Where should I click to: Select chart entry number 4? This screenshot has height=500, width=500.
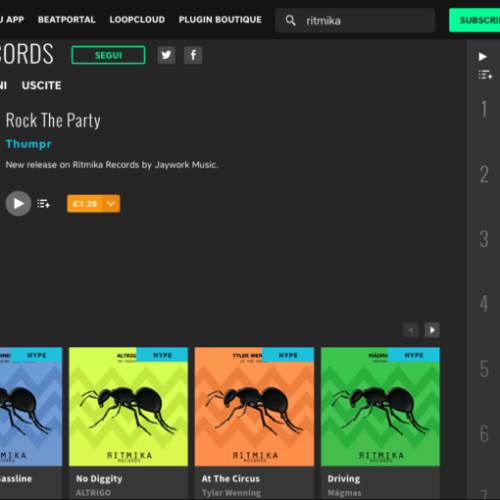tap(484, 303)
